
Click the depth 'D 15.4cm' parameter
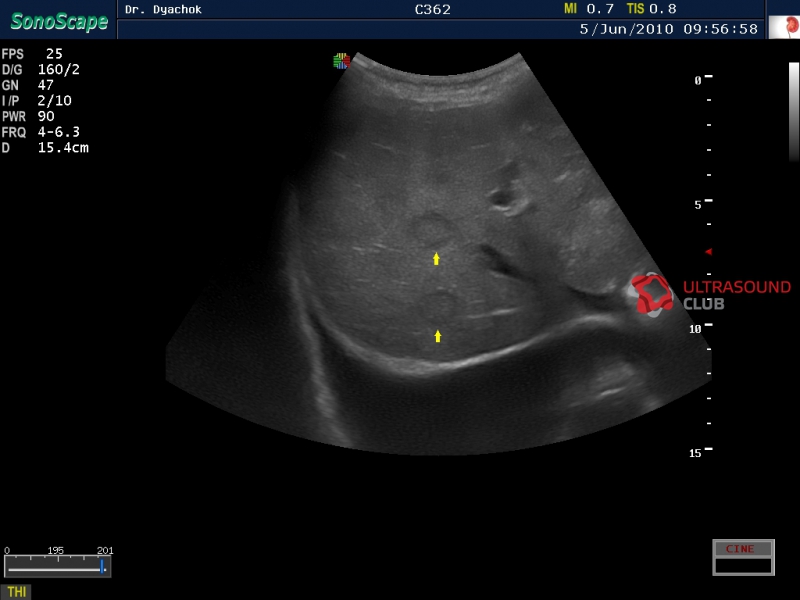[45, 148]
